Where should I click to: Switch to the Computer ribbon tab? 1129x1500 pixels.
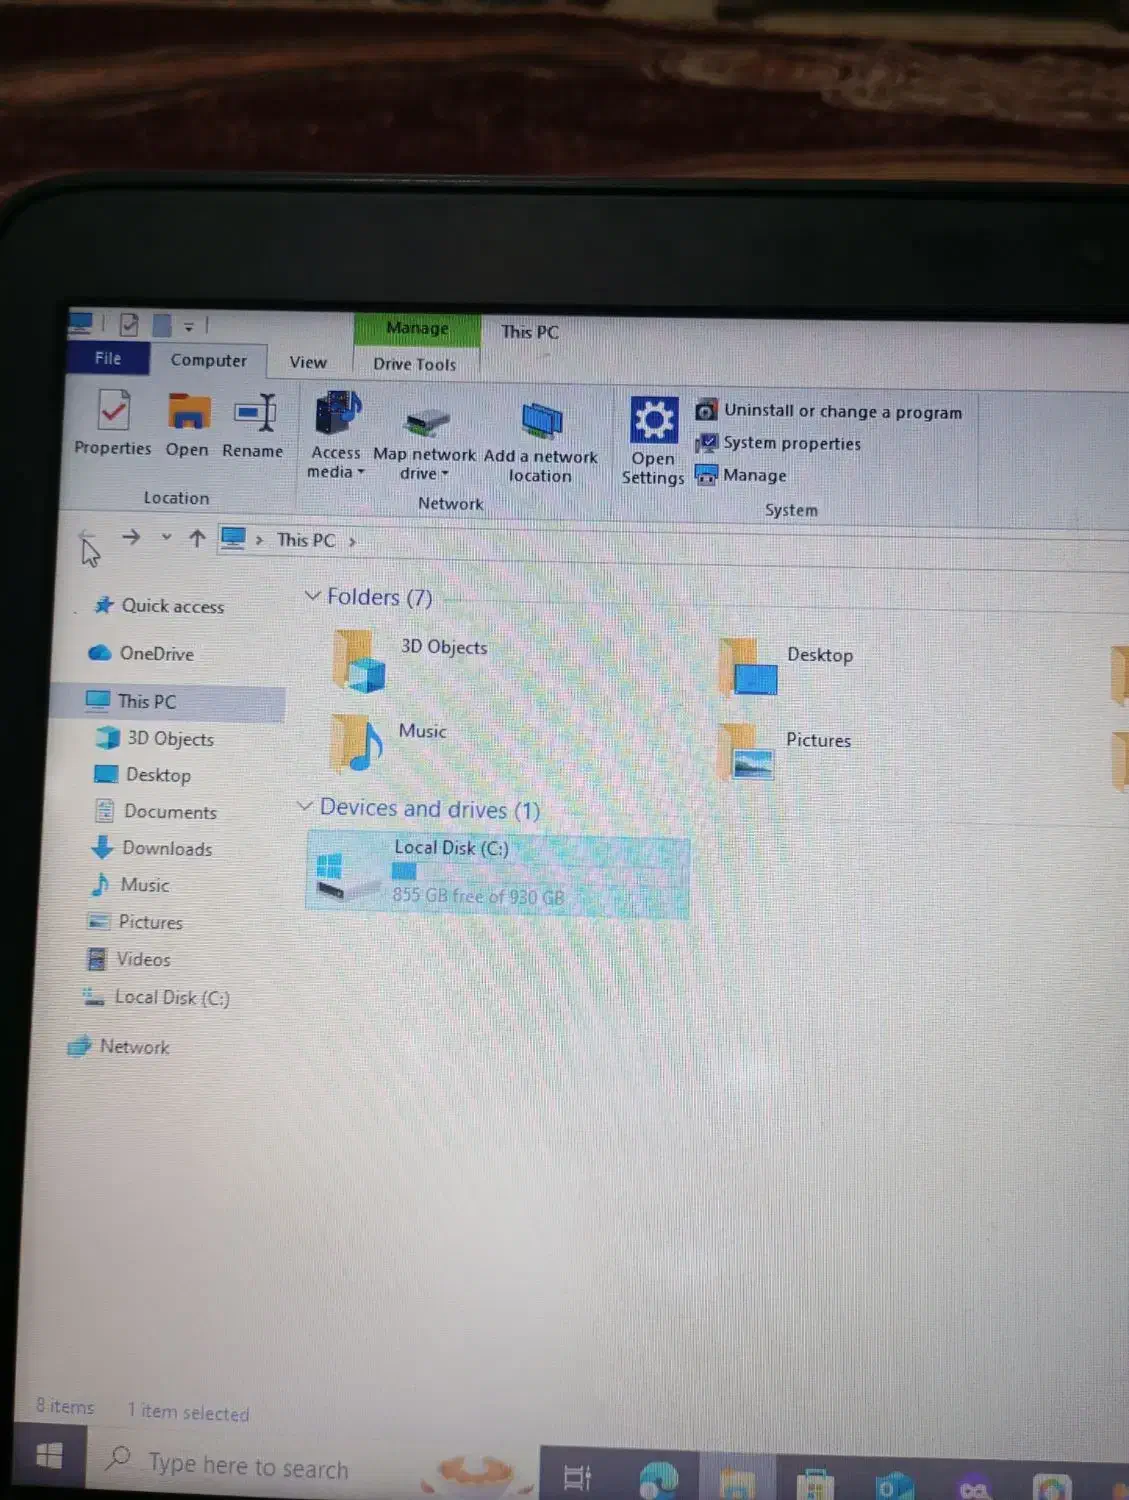pyautogui.click(x=208, y=360)
